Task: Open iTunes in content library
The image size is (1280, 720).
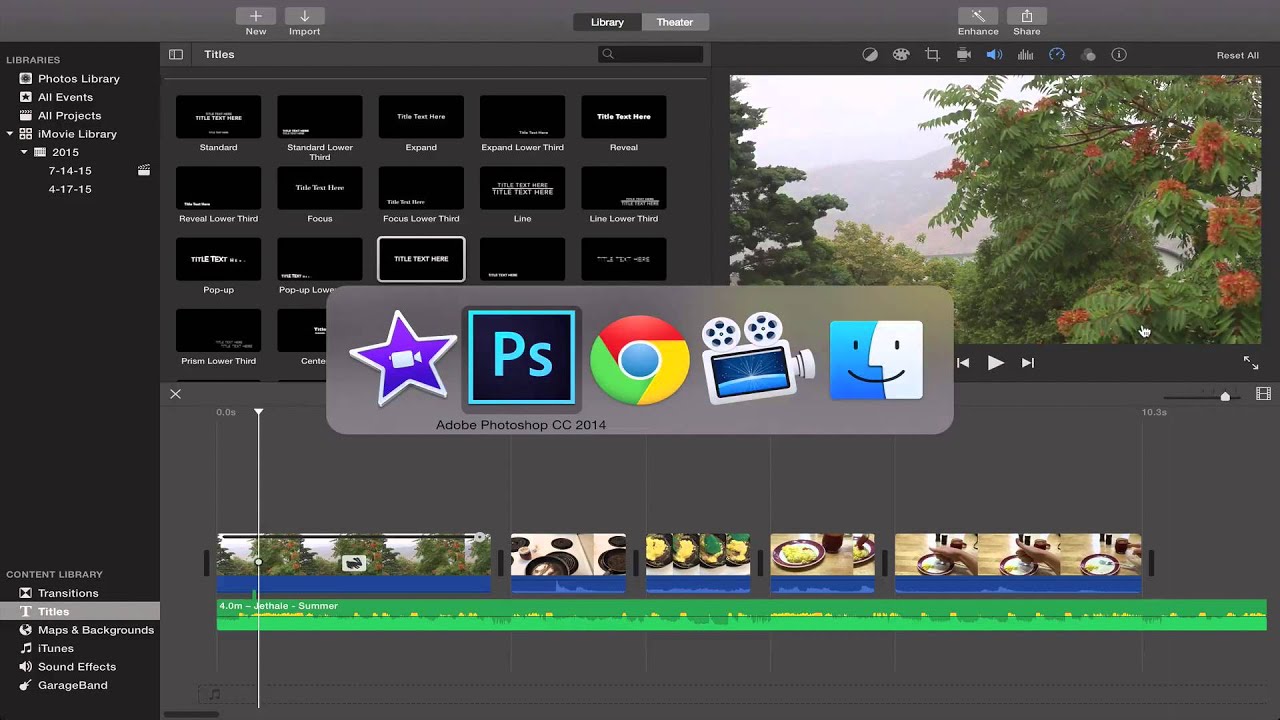Action: [x=56, y=648]
